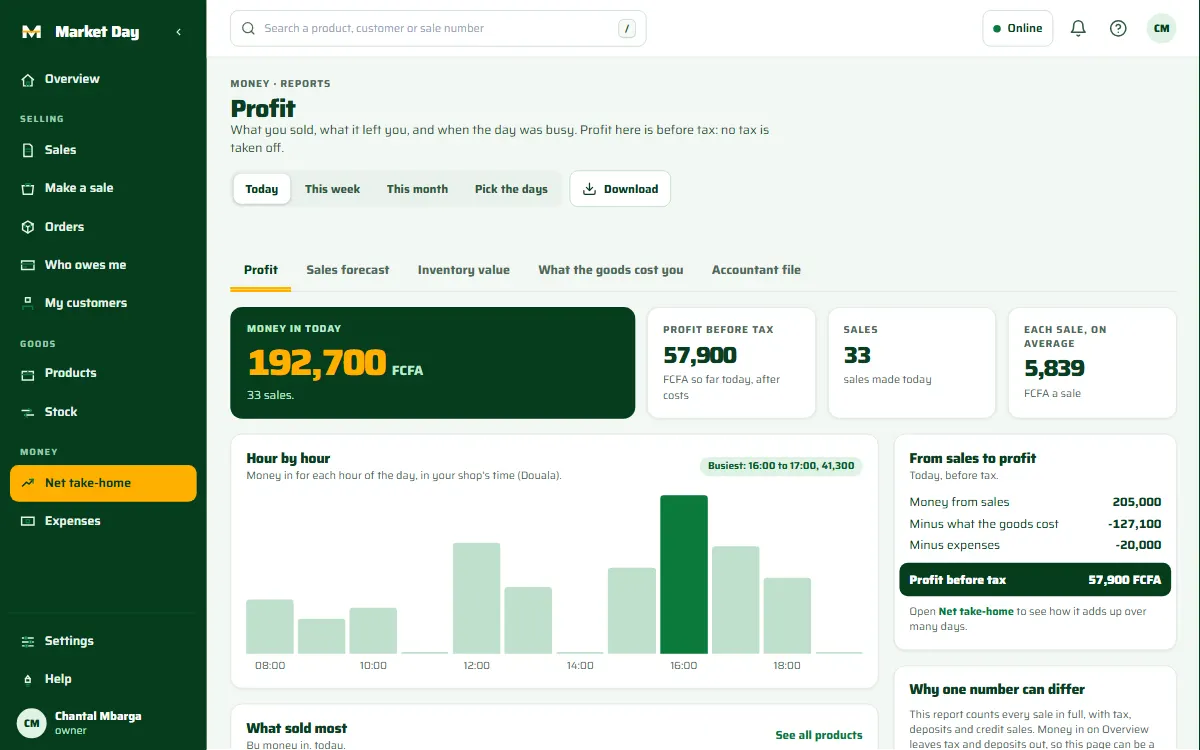Image resolution: width=1200 pixels, height=750 pixels.
Task: Click the Busiest 16:00 to 17:00 badge
Action: pyautogui.click(x=780, y=466)
